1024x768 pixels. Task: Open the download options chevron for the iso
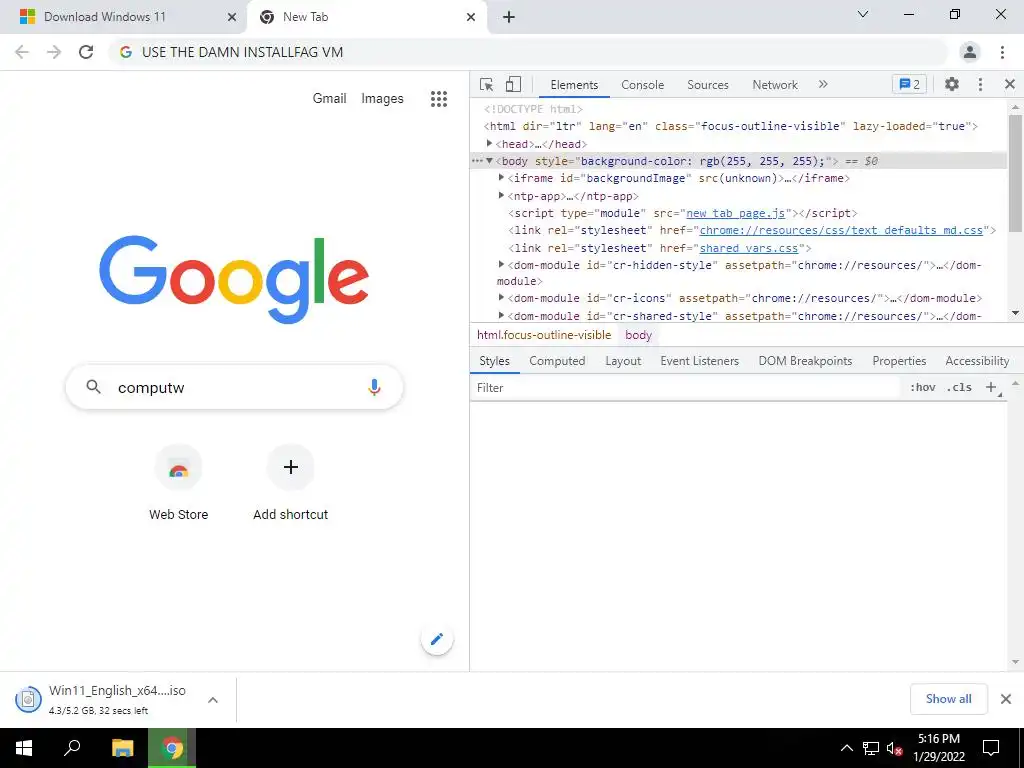[213, 699]
